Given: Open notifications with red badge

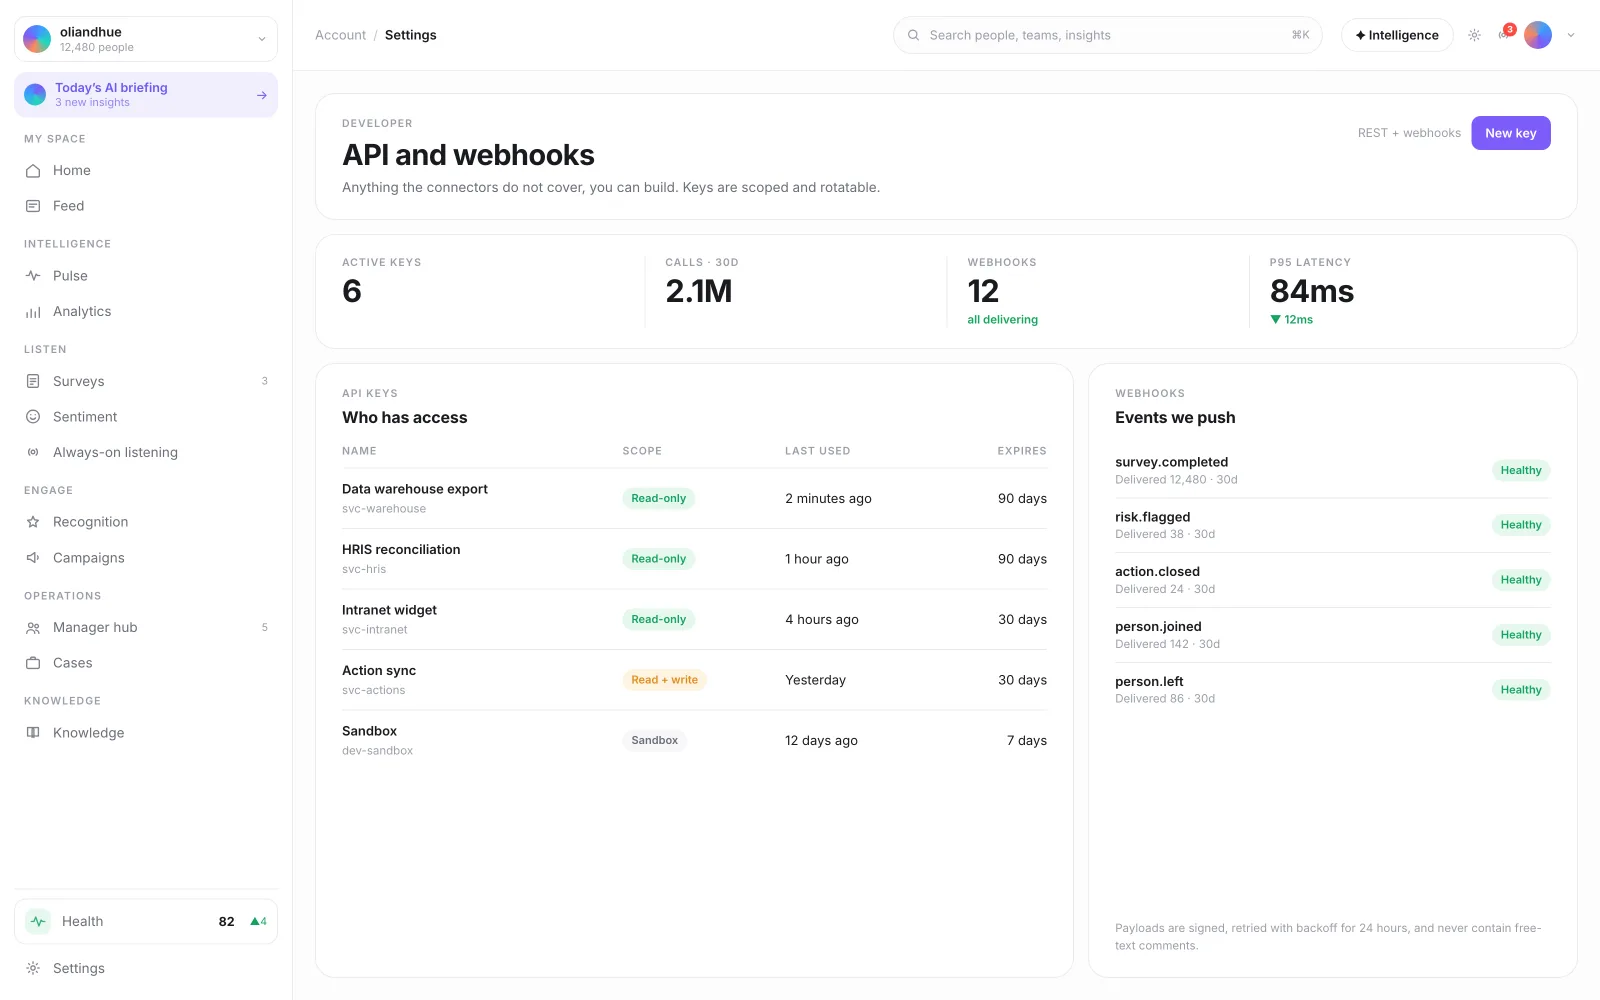Looking at the screenshot, I should click(1505, 34).
